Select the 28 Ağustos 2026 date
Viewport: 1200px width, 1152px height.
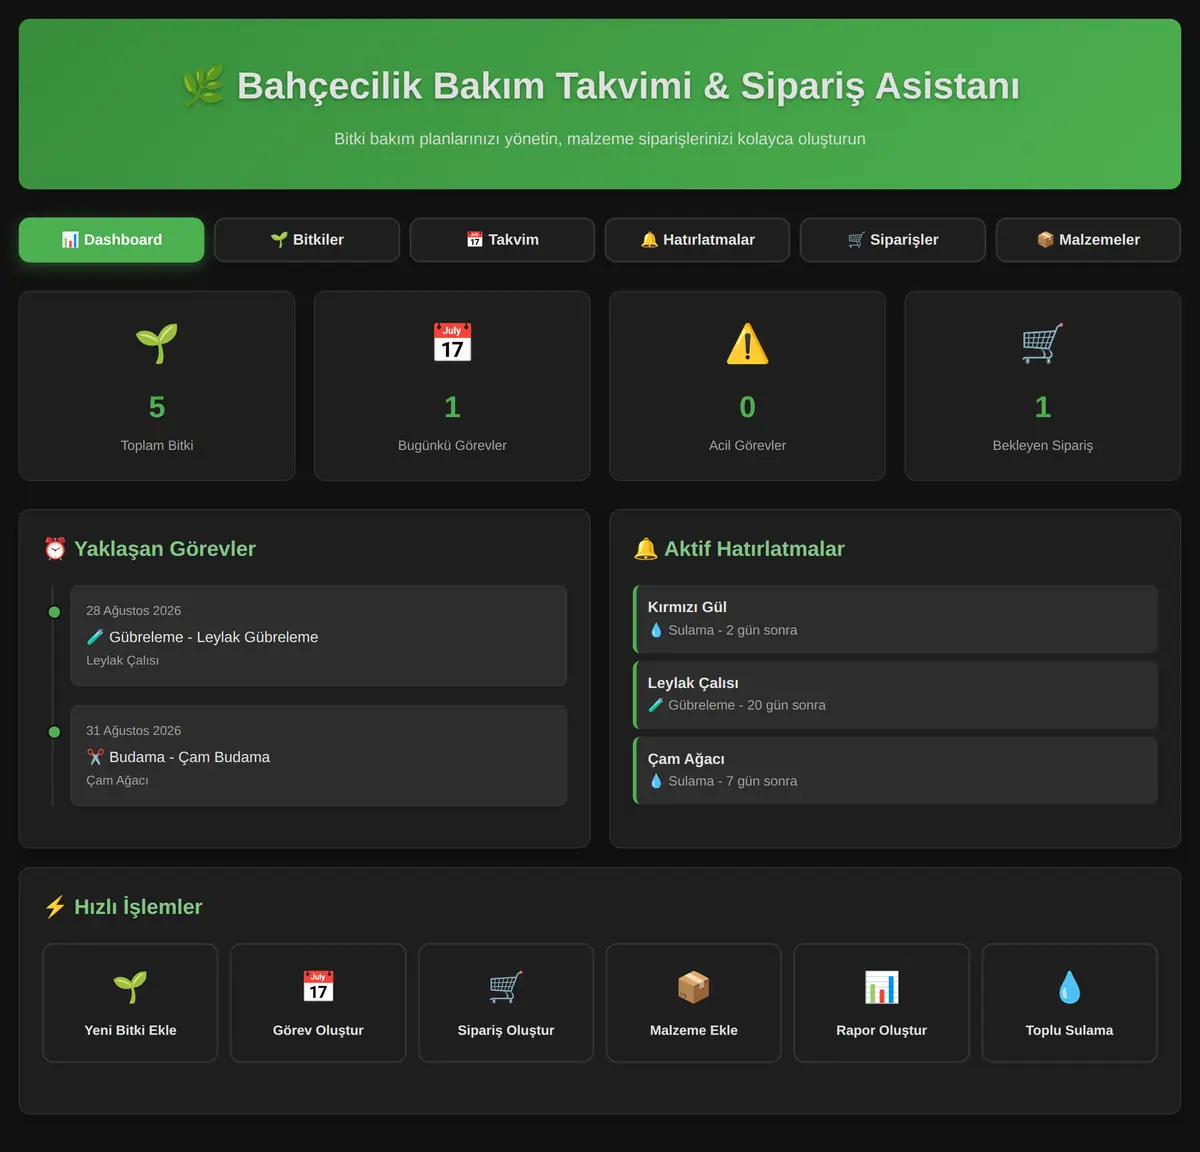coord(133,611)
